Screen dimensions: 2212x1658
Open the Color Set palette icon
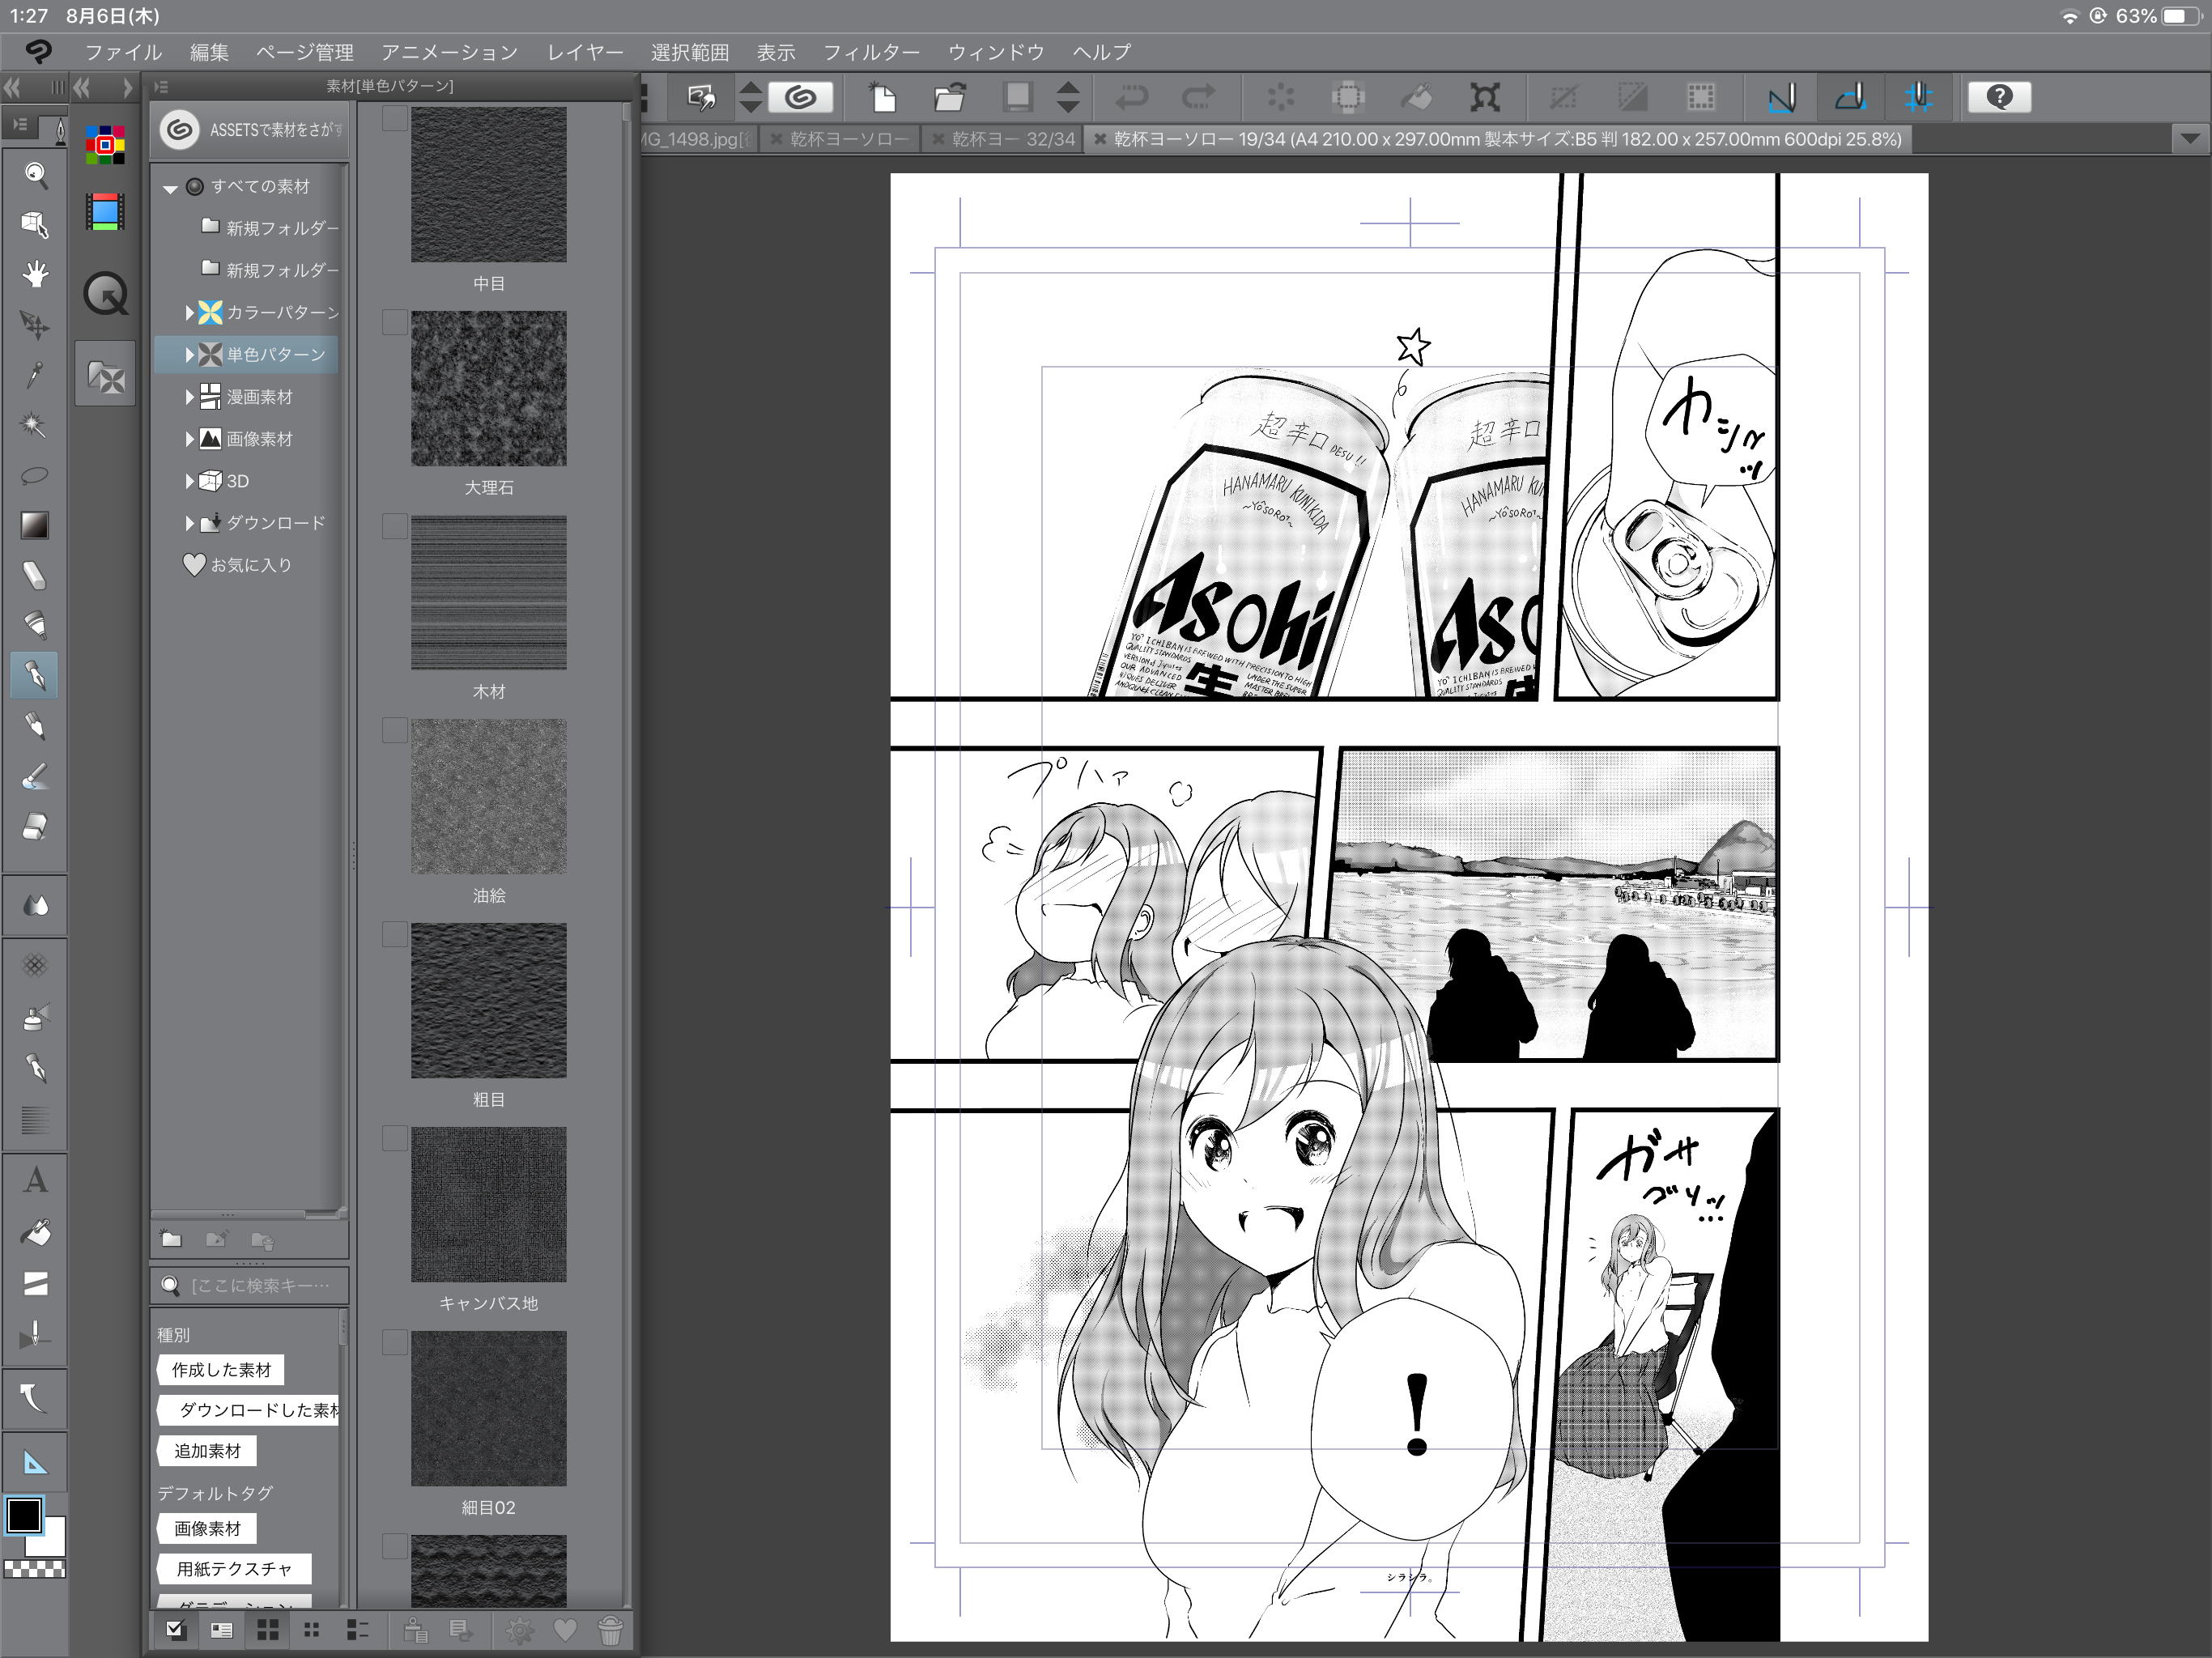tap(105, 146)
